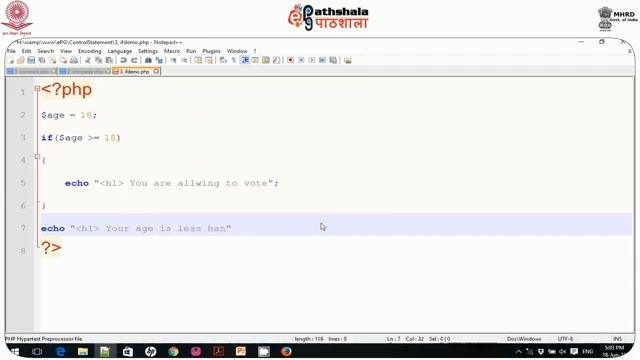Open File Explorer from taskbar
The width and height of the screenshot is (640, 360).
tap(83, 351)
